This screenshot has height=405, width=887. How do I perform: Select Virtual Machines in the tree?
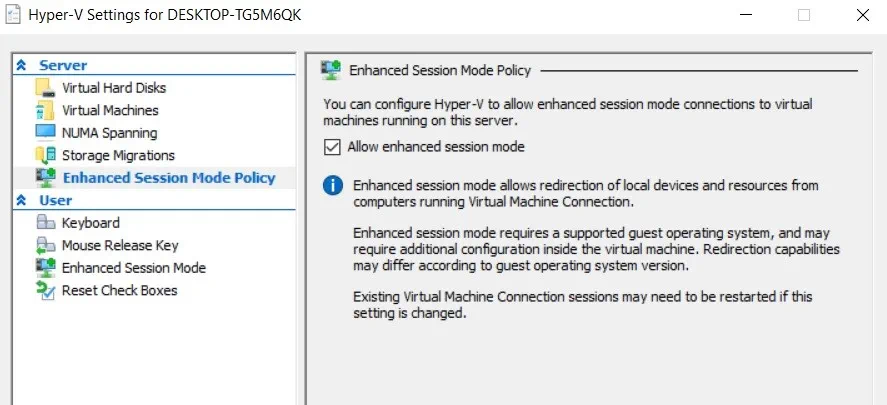(110, 110)
